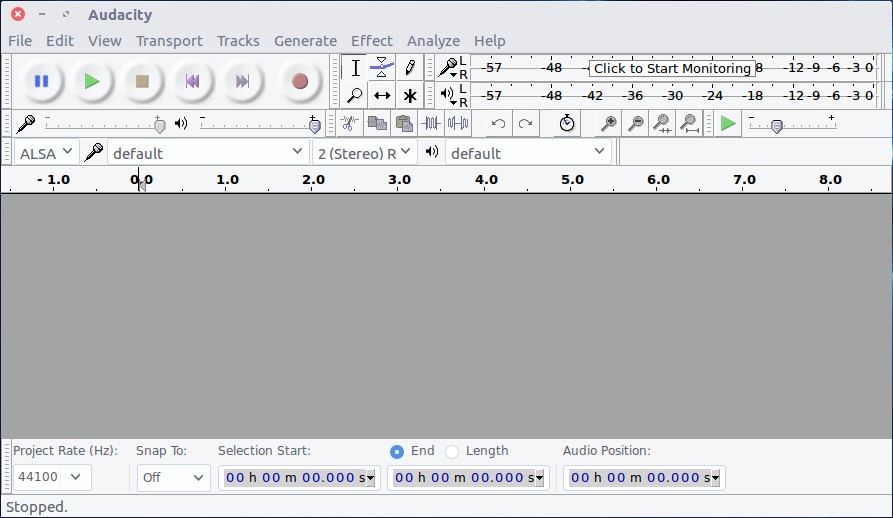This screenshot has width=893, height=518.
Task: Click the Redo arrow icon
Action: [x=526, y=124]
